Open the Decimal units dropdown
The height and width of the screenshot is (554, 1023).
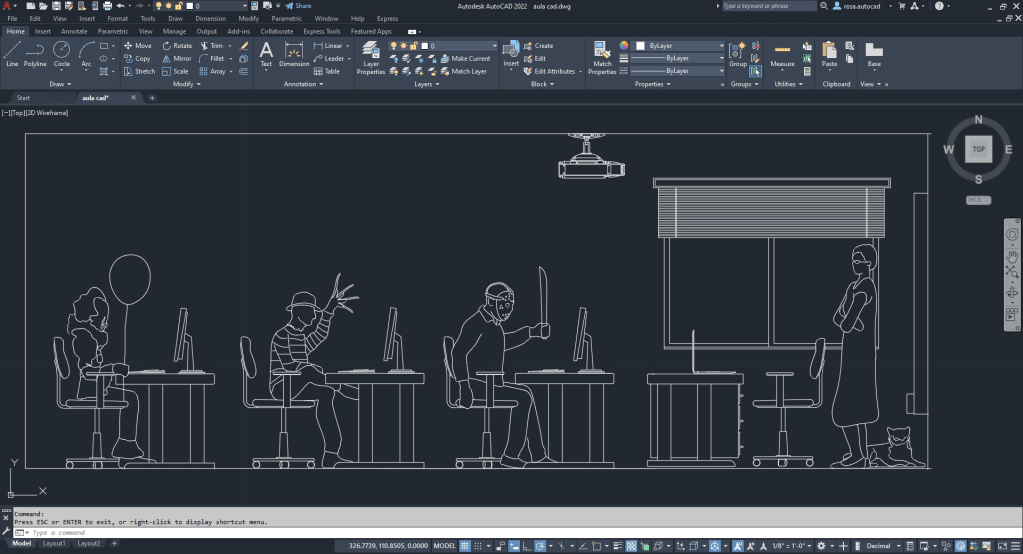(x=881, y=546)
